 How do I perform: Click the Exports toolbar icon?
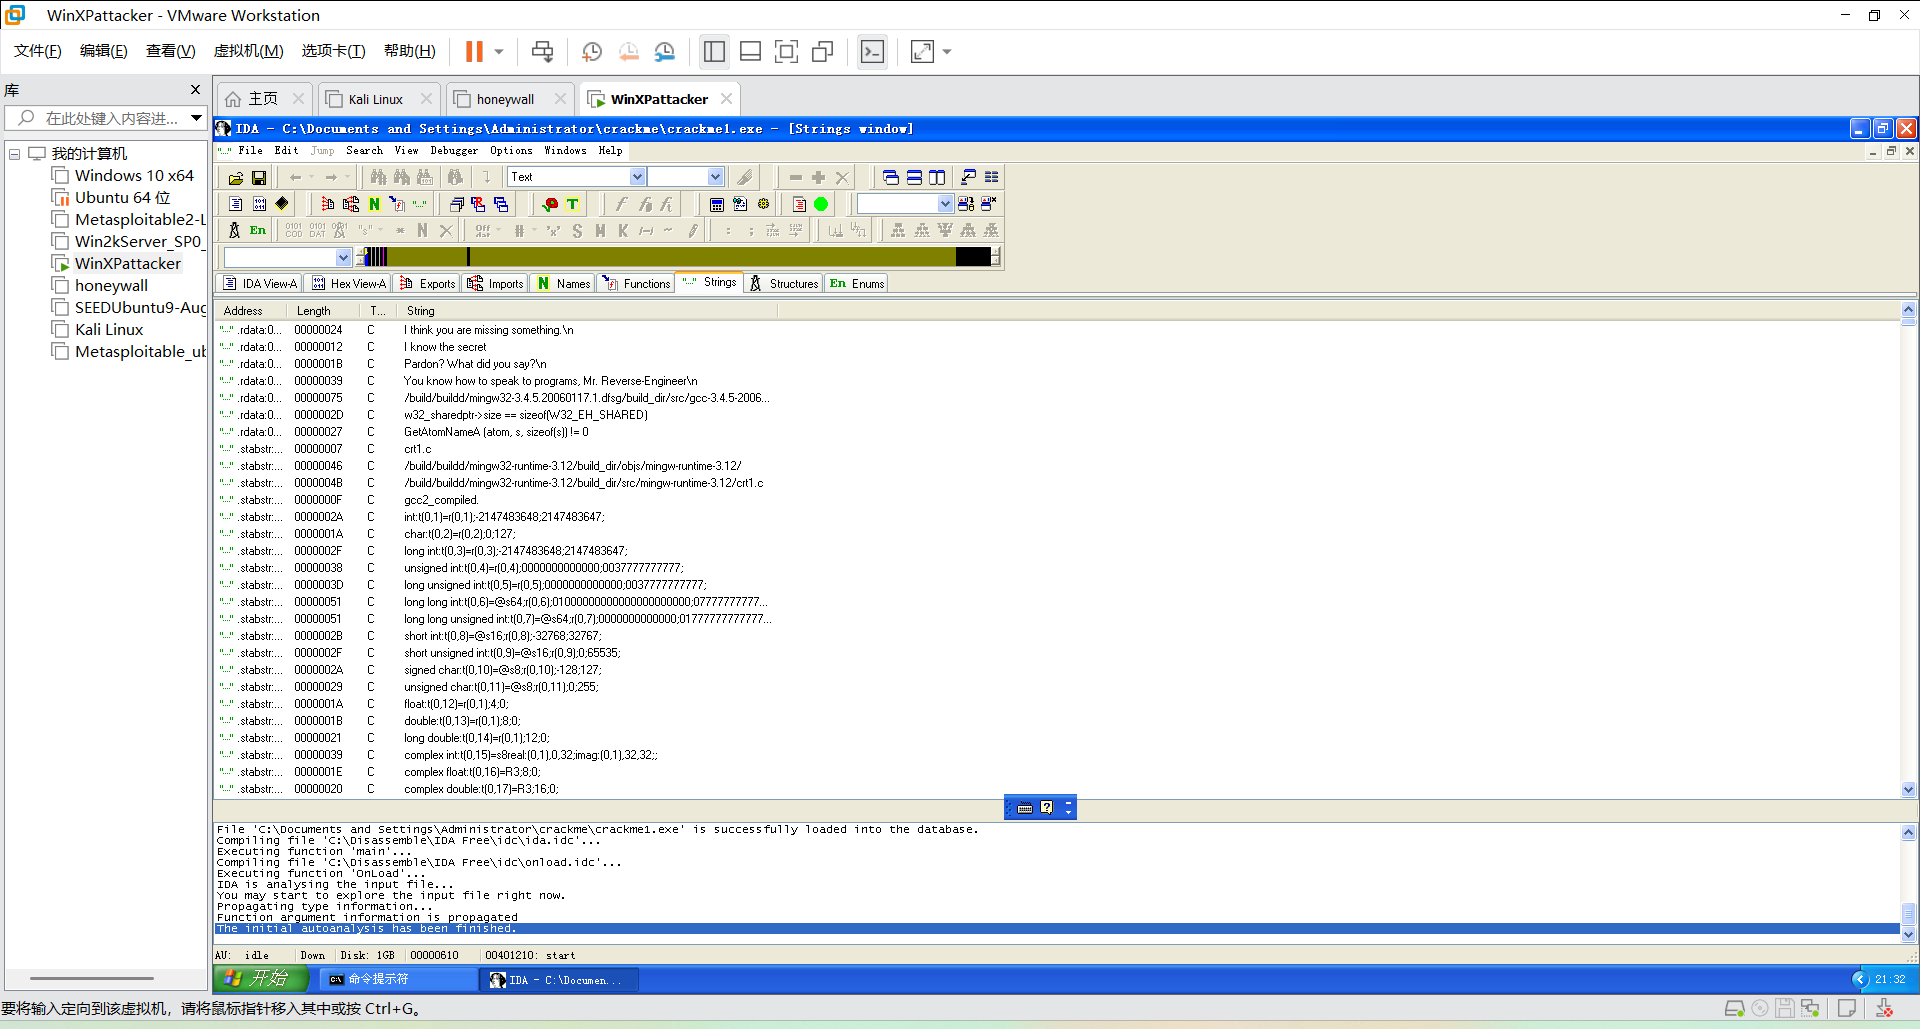pyautogui.click(x=328, y=204)
